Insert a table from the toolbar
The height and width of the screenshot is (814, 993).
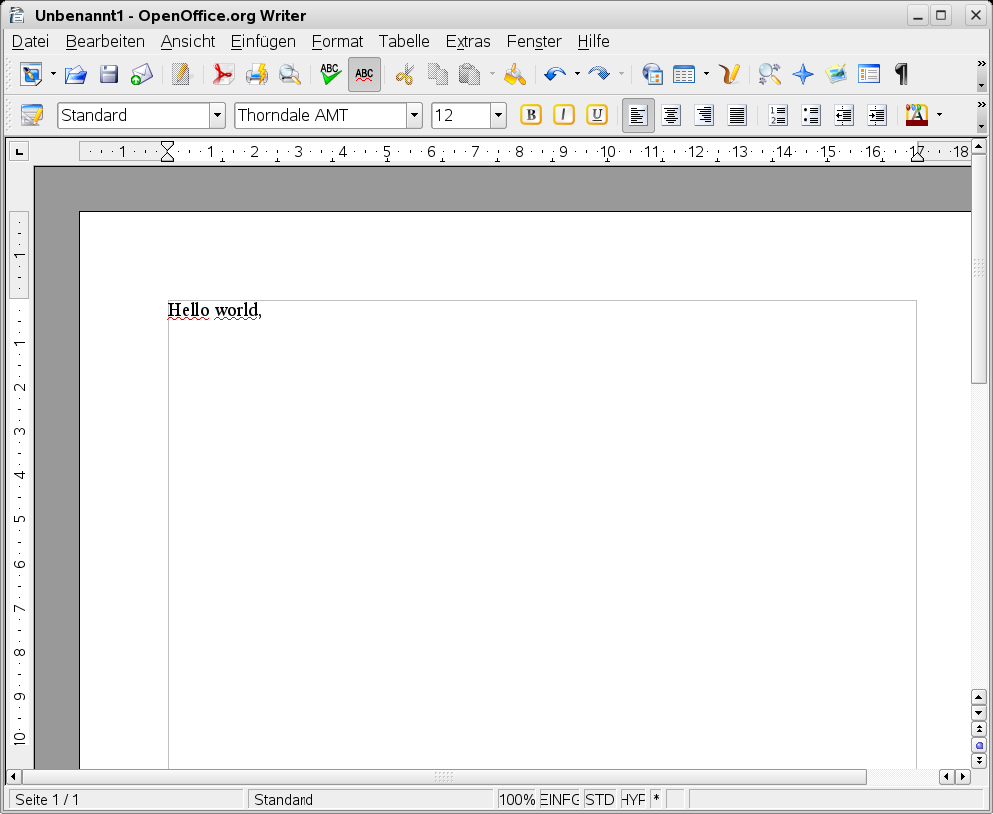tap(685, 74)
